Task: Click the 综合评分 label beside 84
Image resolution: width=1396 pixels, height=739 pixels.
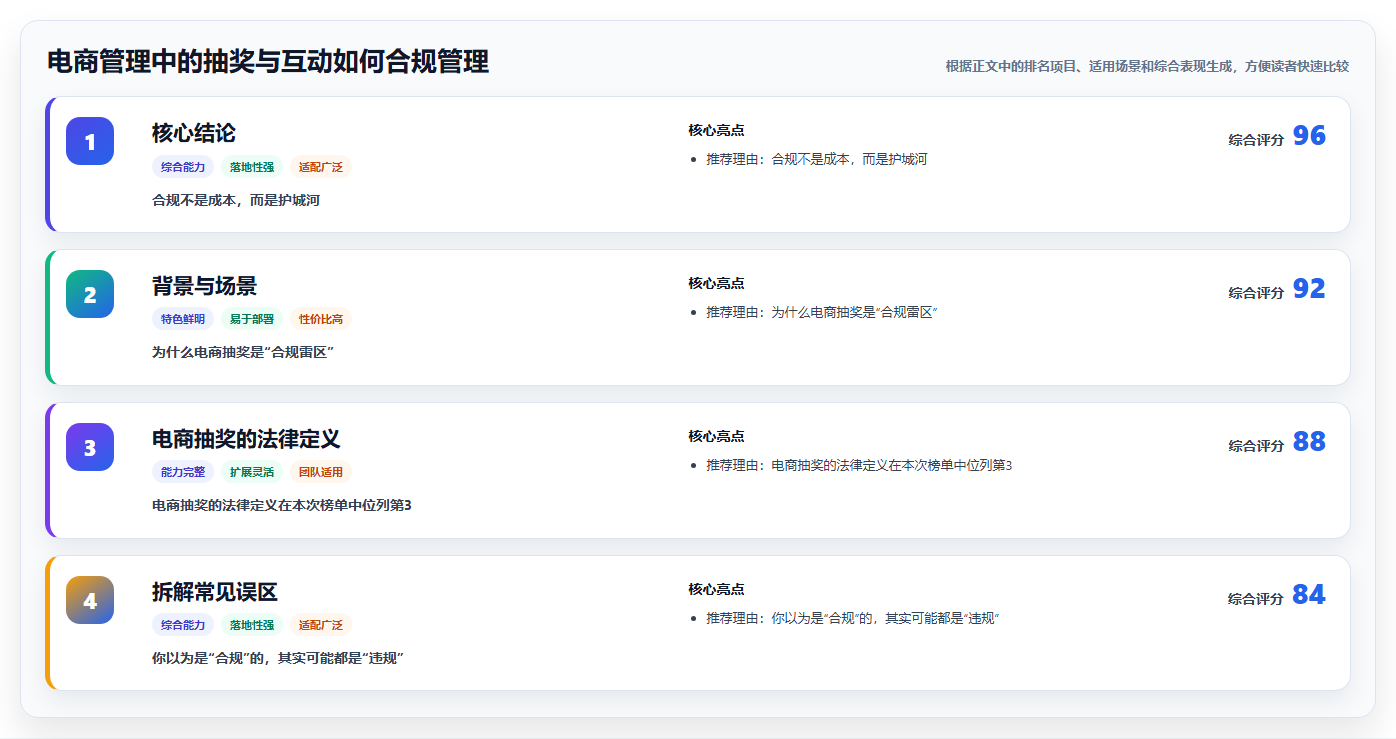Action: coord(1256,599)
